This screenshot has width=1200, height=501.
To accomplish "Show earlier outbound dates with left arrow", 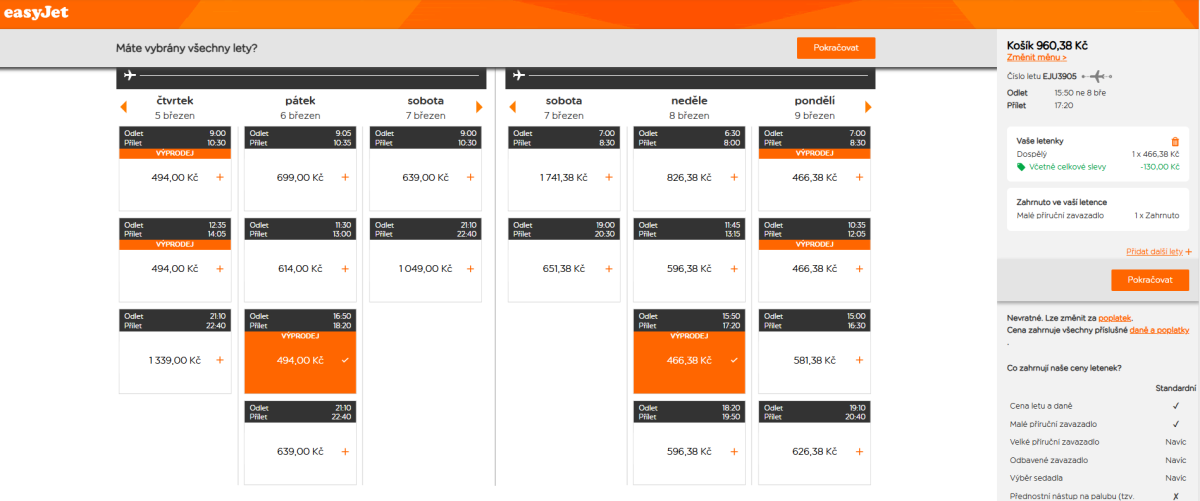I will [124, 107].
